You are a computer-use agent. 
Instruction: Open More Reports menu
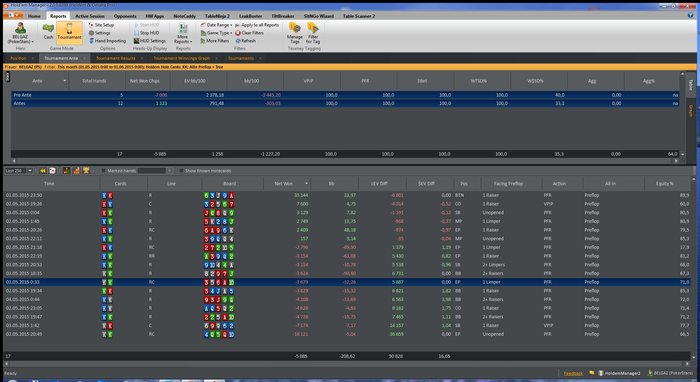(183, 33)
